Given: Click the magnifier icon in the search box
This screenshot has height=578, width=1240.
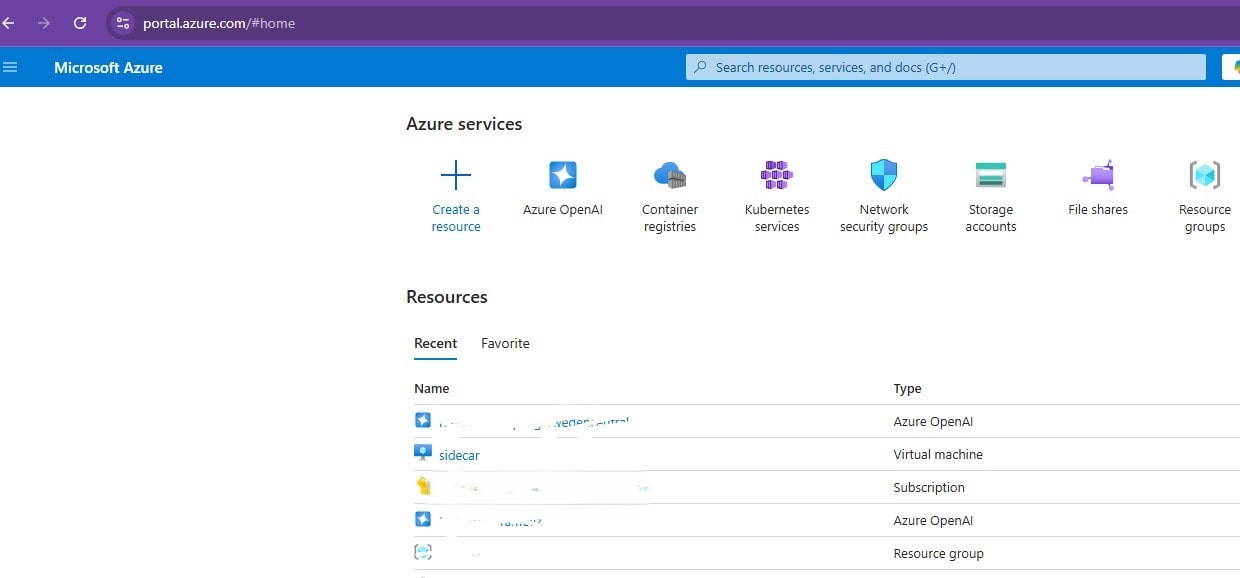Looking at the screenshot, I should [701, 67].
